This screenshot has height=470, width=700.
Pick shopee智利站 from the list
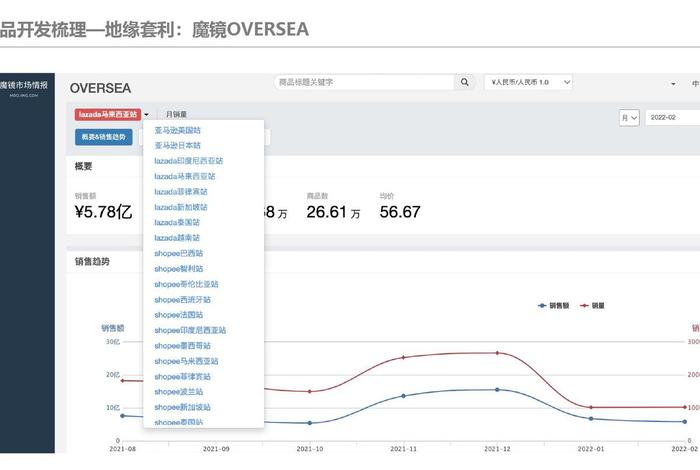click(x=179, y=269)
